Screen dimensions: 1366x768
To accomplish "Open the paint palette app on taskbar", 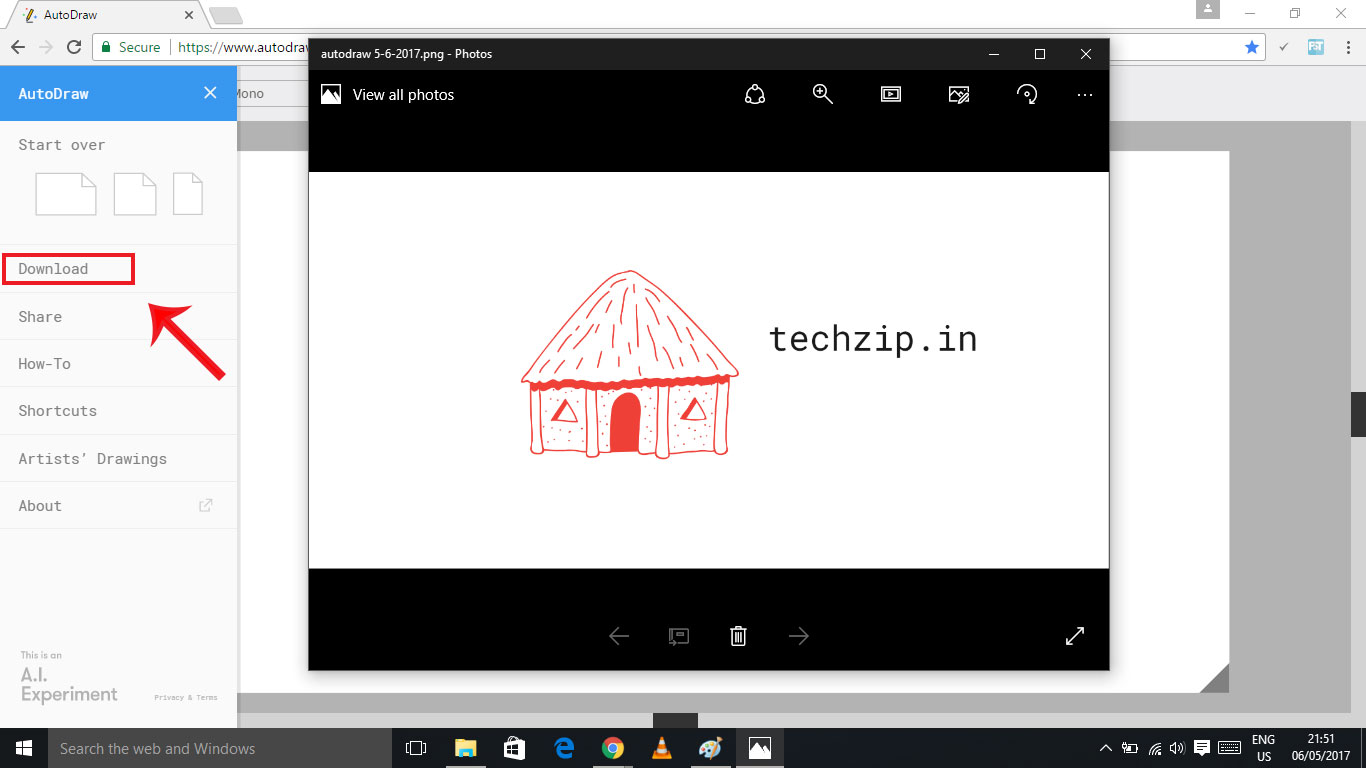I will tap(710, 748).
